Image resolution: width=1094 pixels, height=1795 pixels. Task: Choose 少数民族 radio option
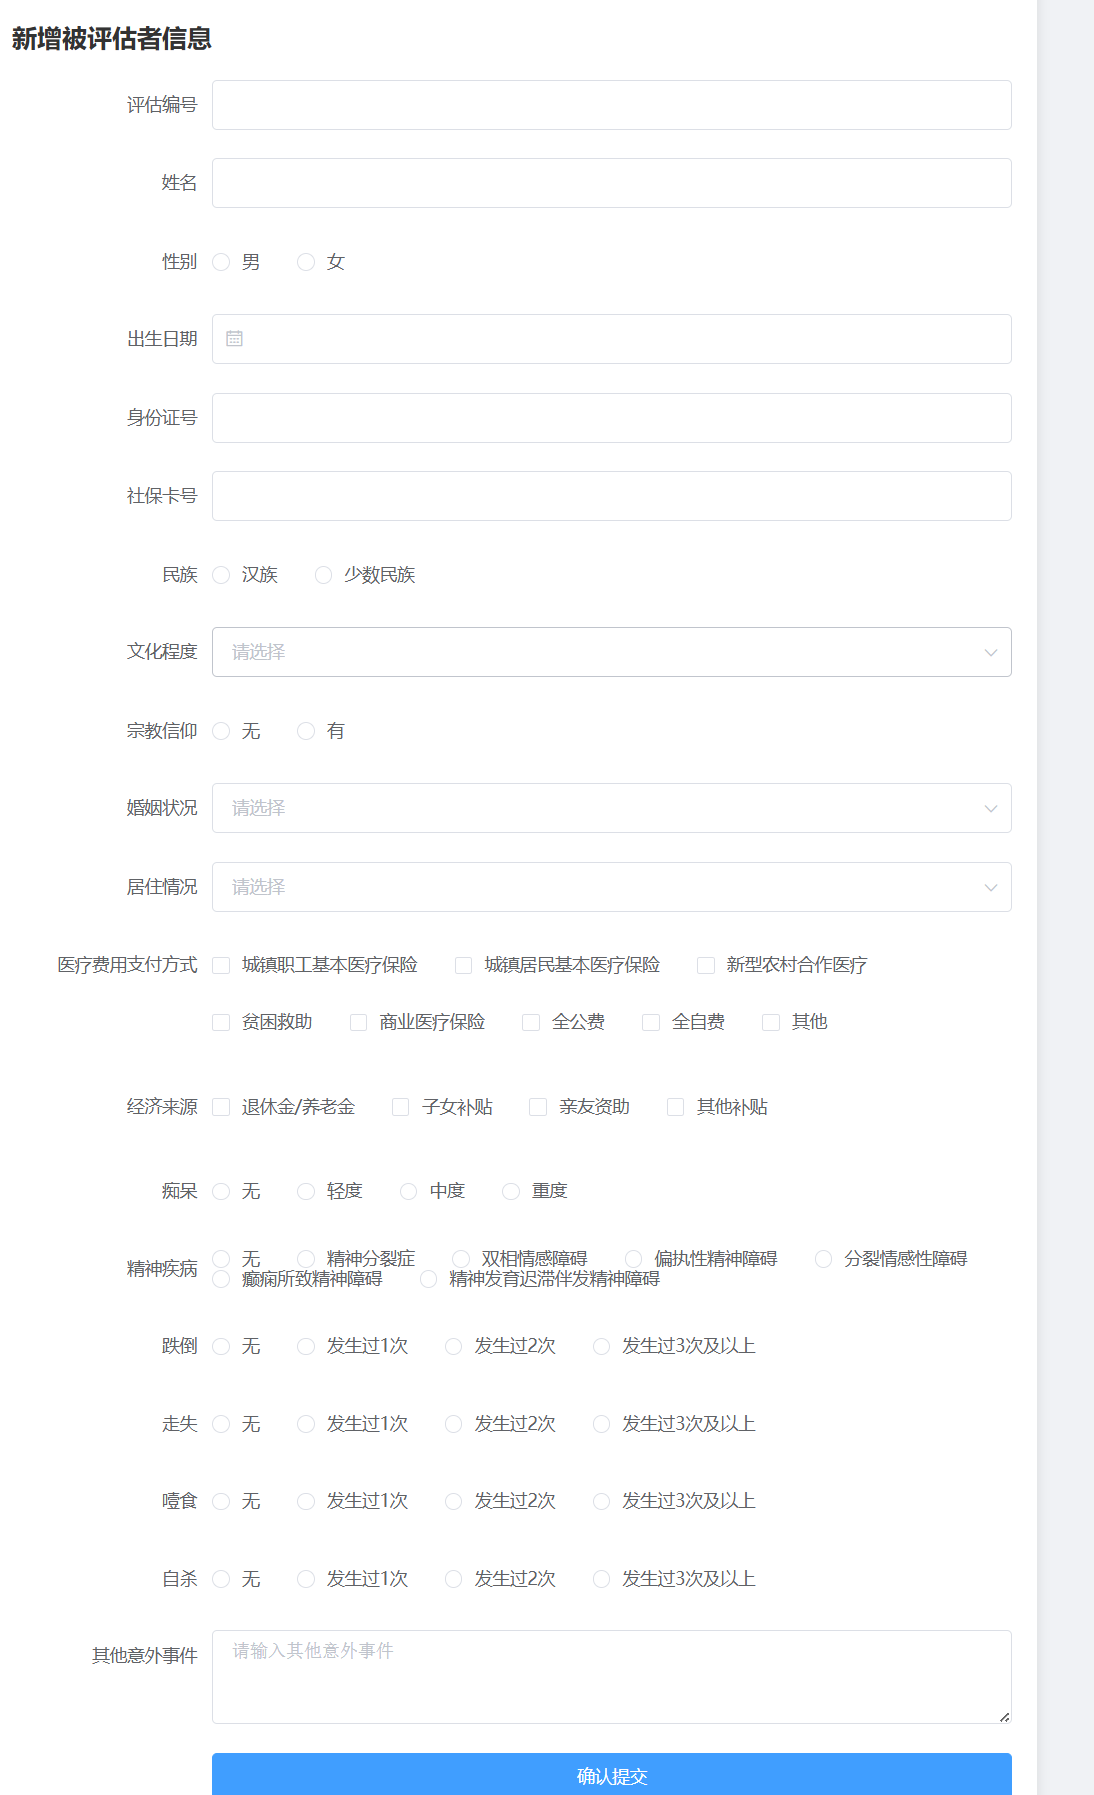coord(323,575)
